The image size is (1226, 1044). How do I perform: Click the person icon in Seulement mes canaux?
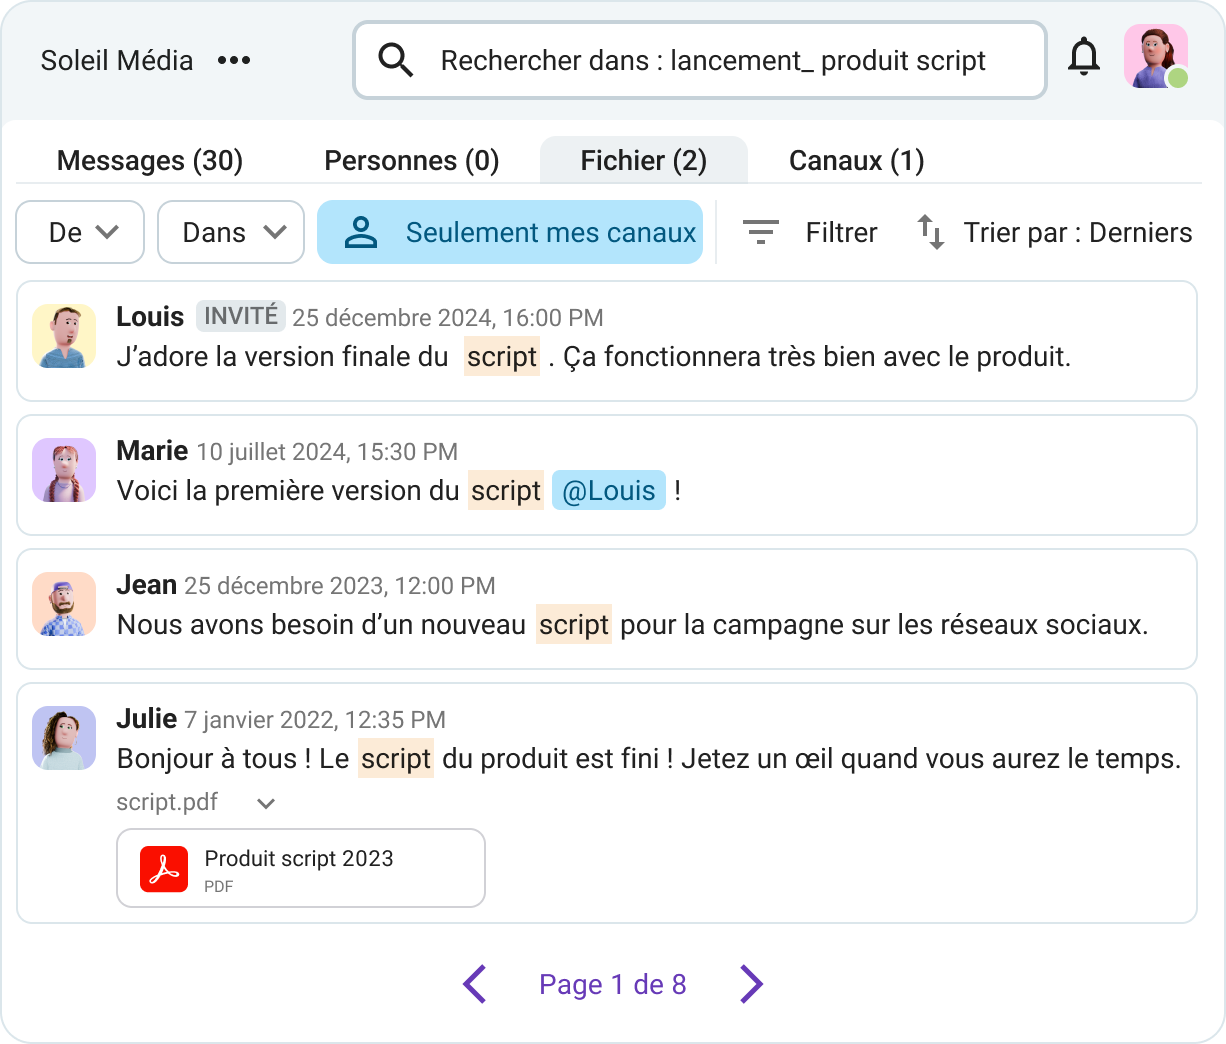361,231
